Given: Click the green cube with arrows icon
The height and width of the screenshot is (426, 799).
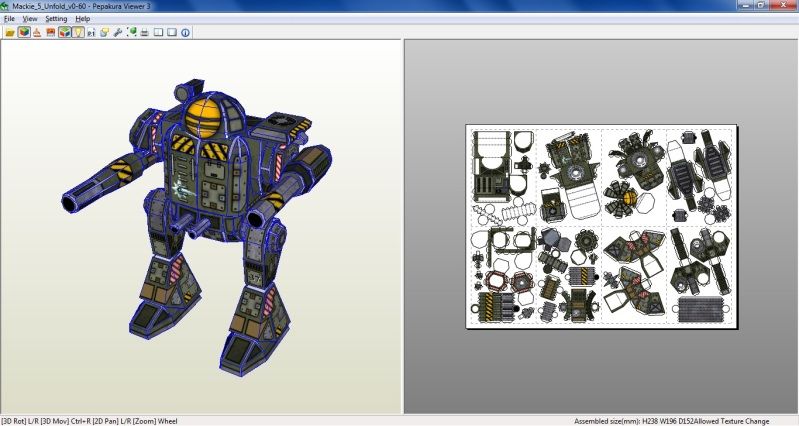Looking at the screenshot, I should pos(132,33).
